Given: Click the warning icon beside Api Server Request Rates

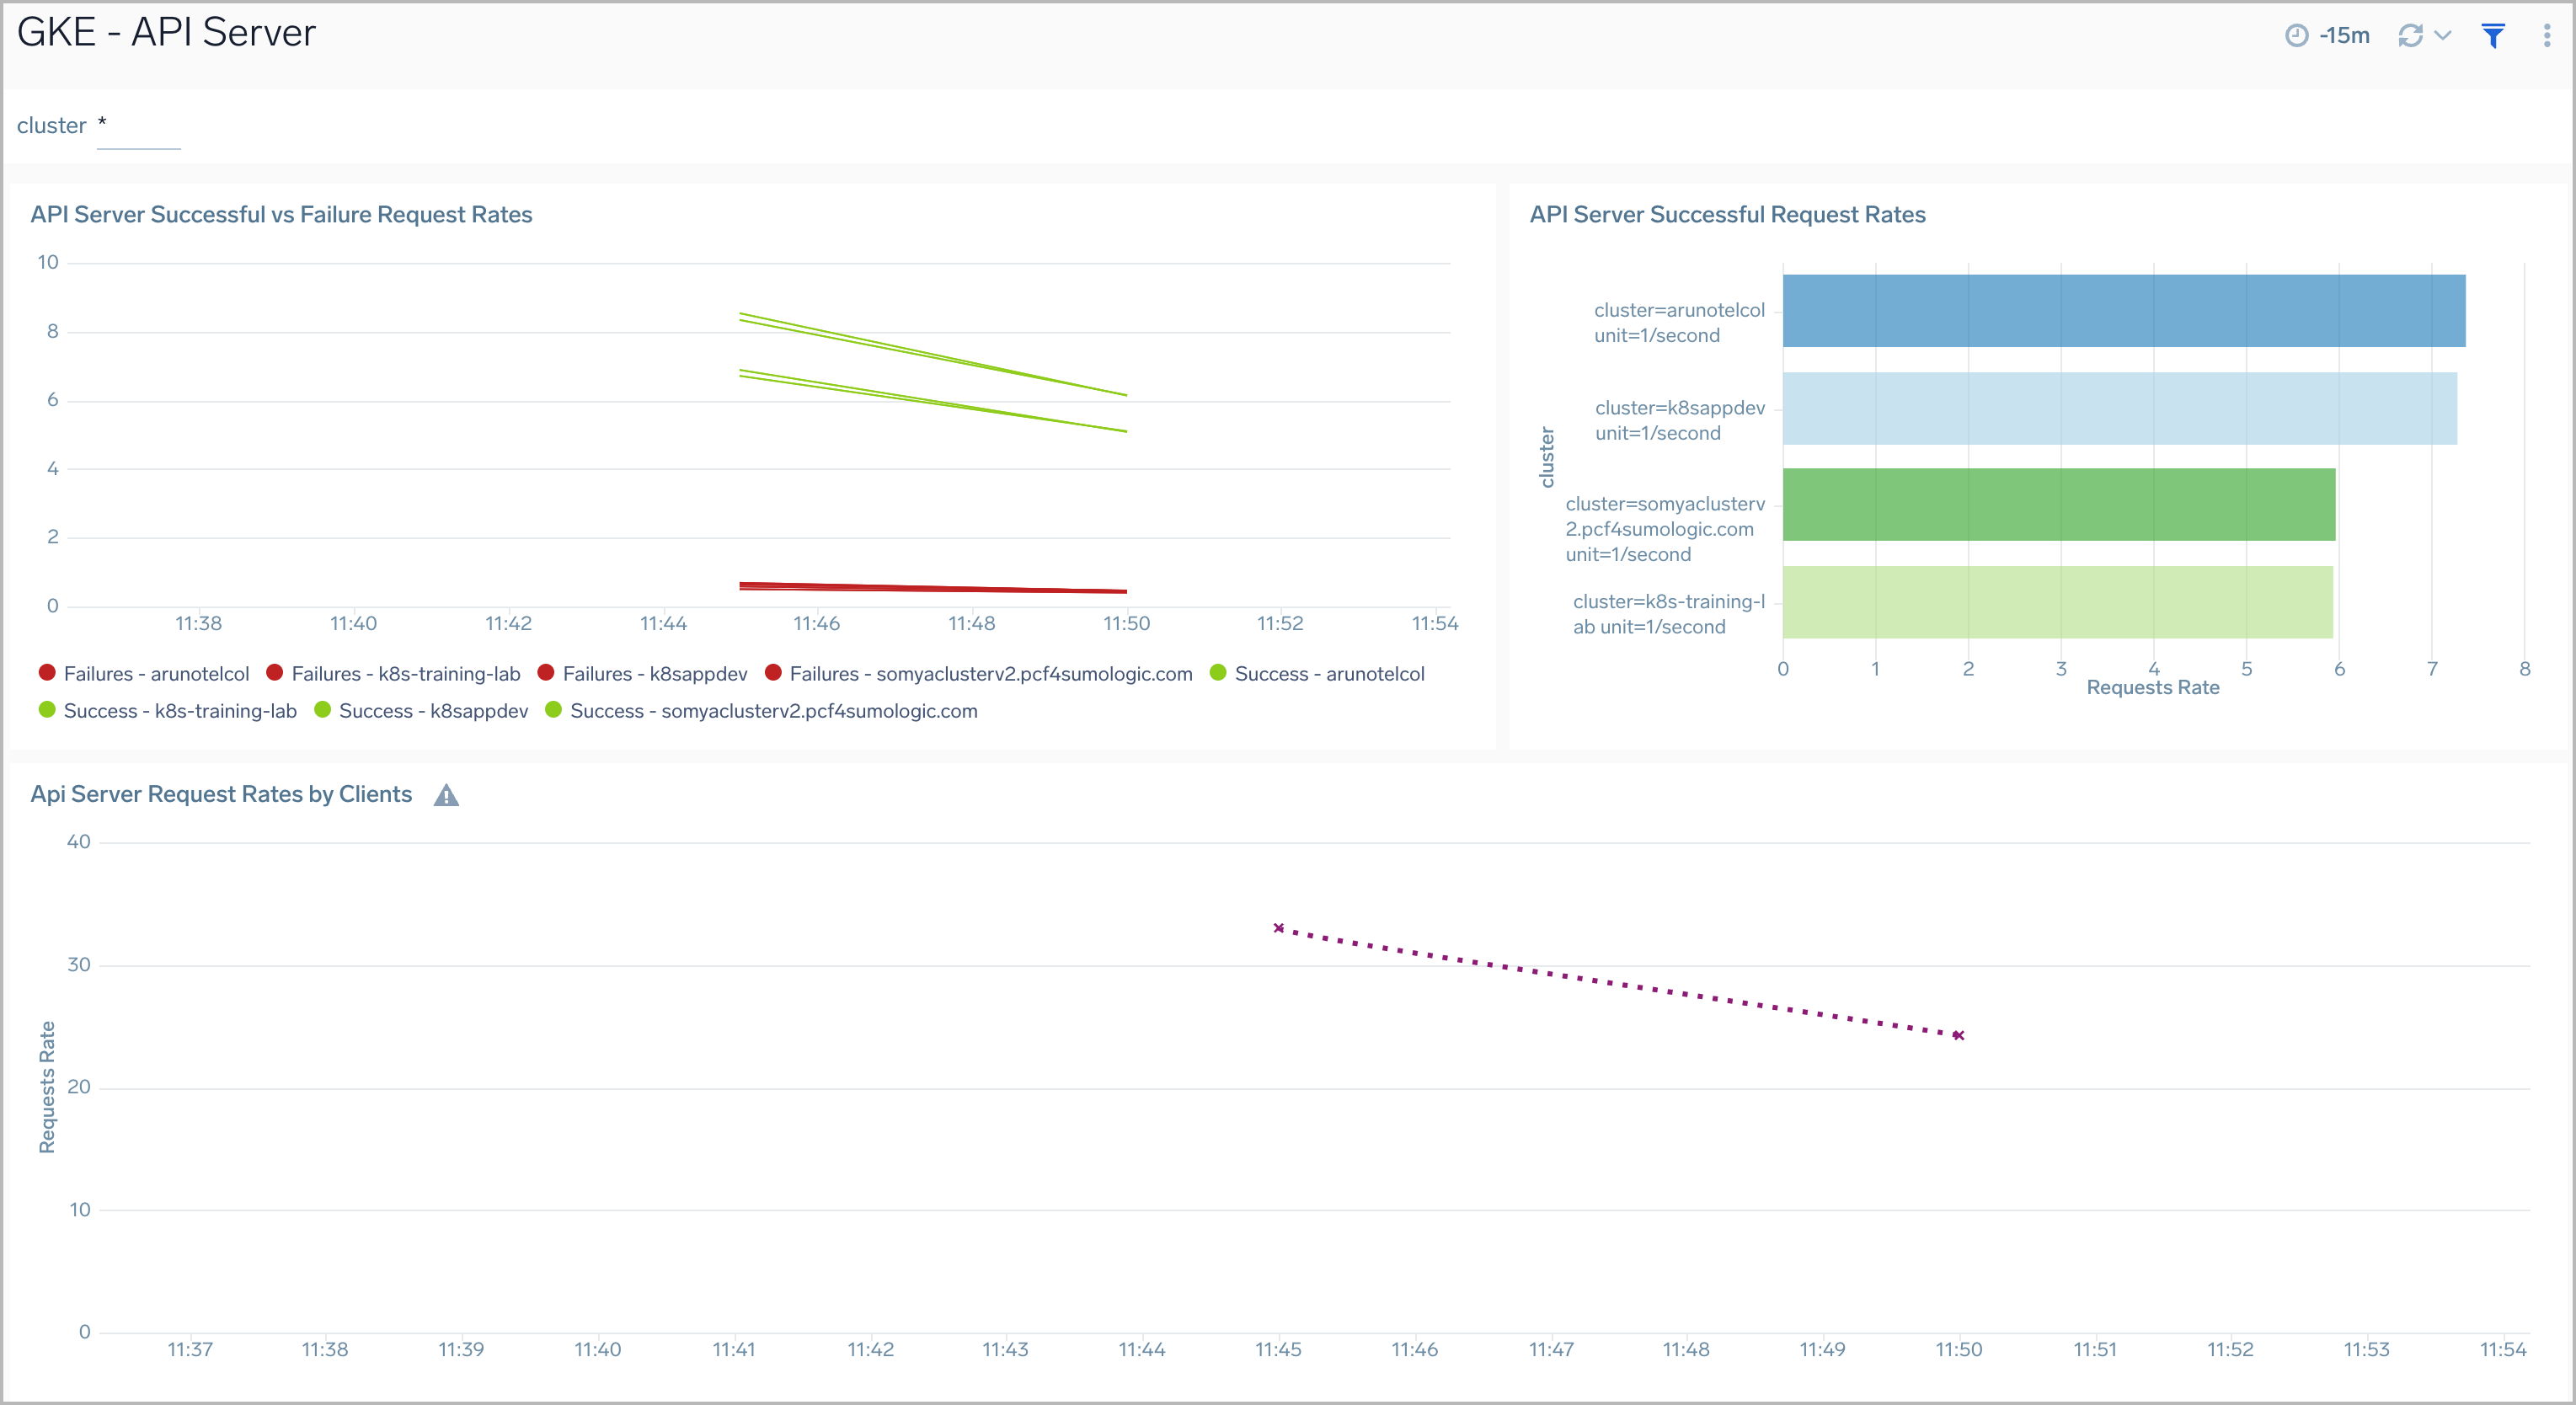Looking at the screenshot, I should click(x=447, y=794).
